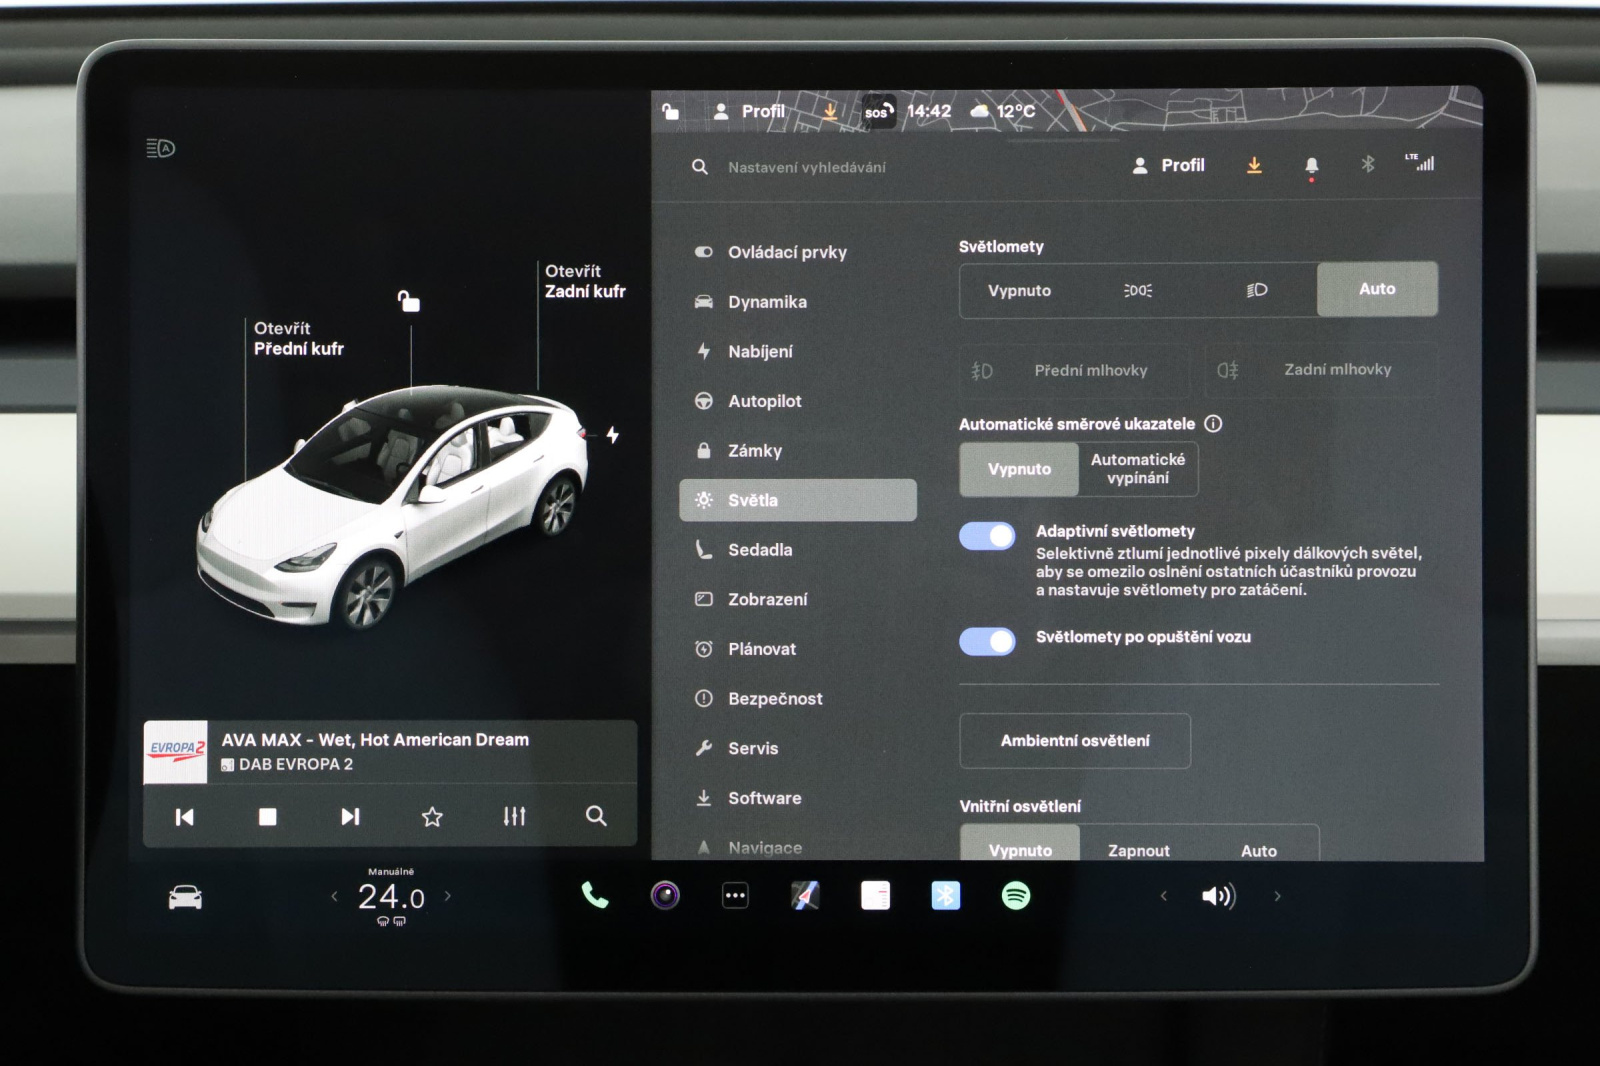Open the Bluetooth app in dock

[945, 896]
